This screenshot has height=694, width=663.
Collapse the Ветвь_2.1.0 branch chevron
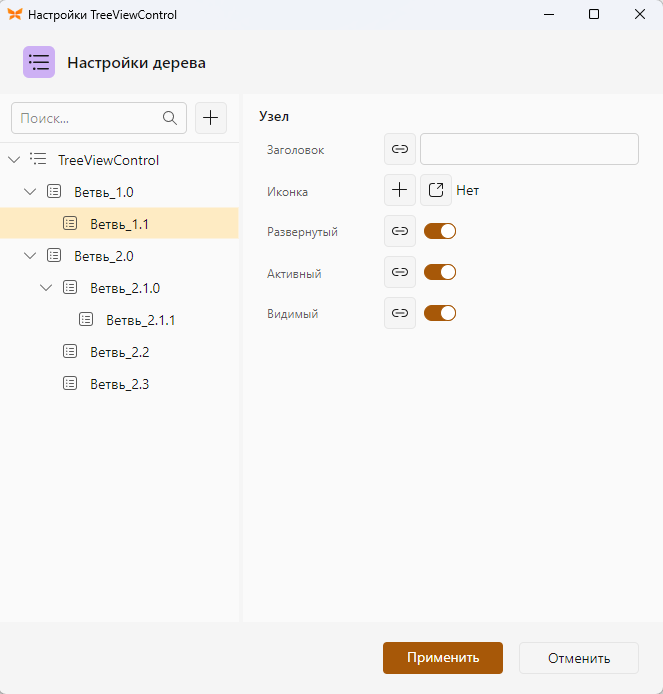(46, 288)
